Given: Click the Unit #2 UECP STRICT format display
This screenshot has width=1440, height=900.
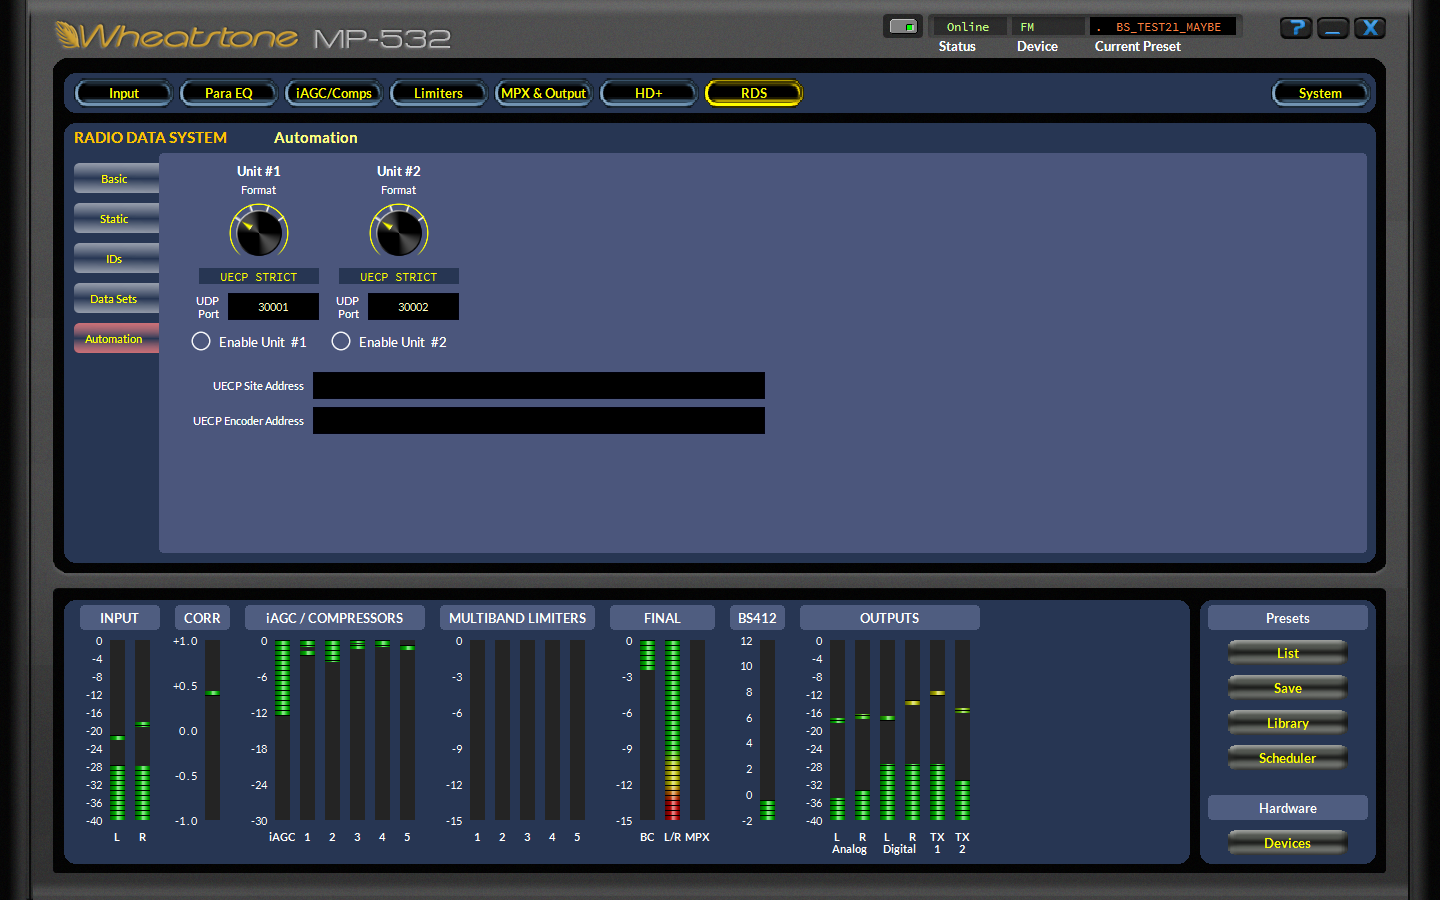Looking at the screenshot, I should point(399,277).
